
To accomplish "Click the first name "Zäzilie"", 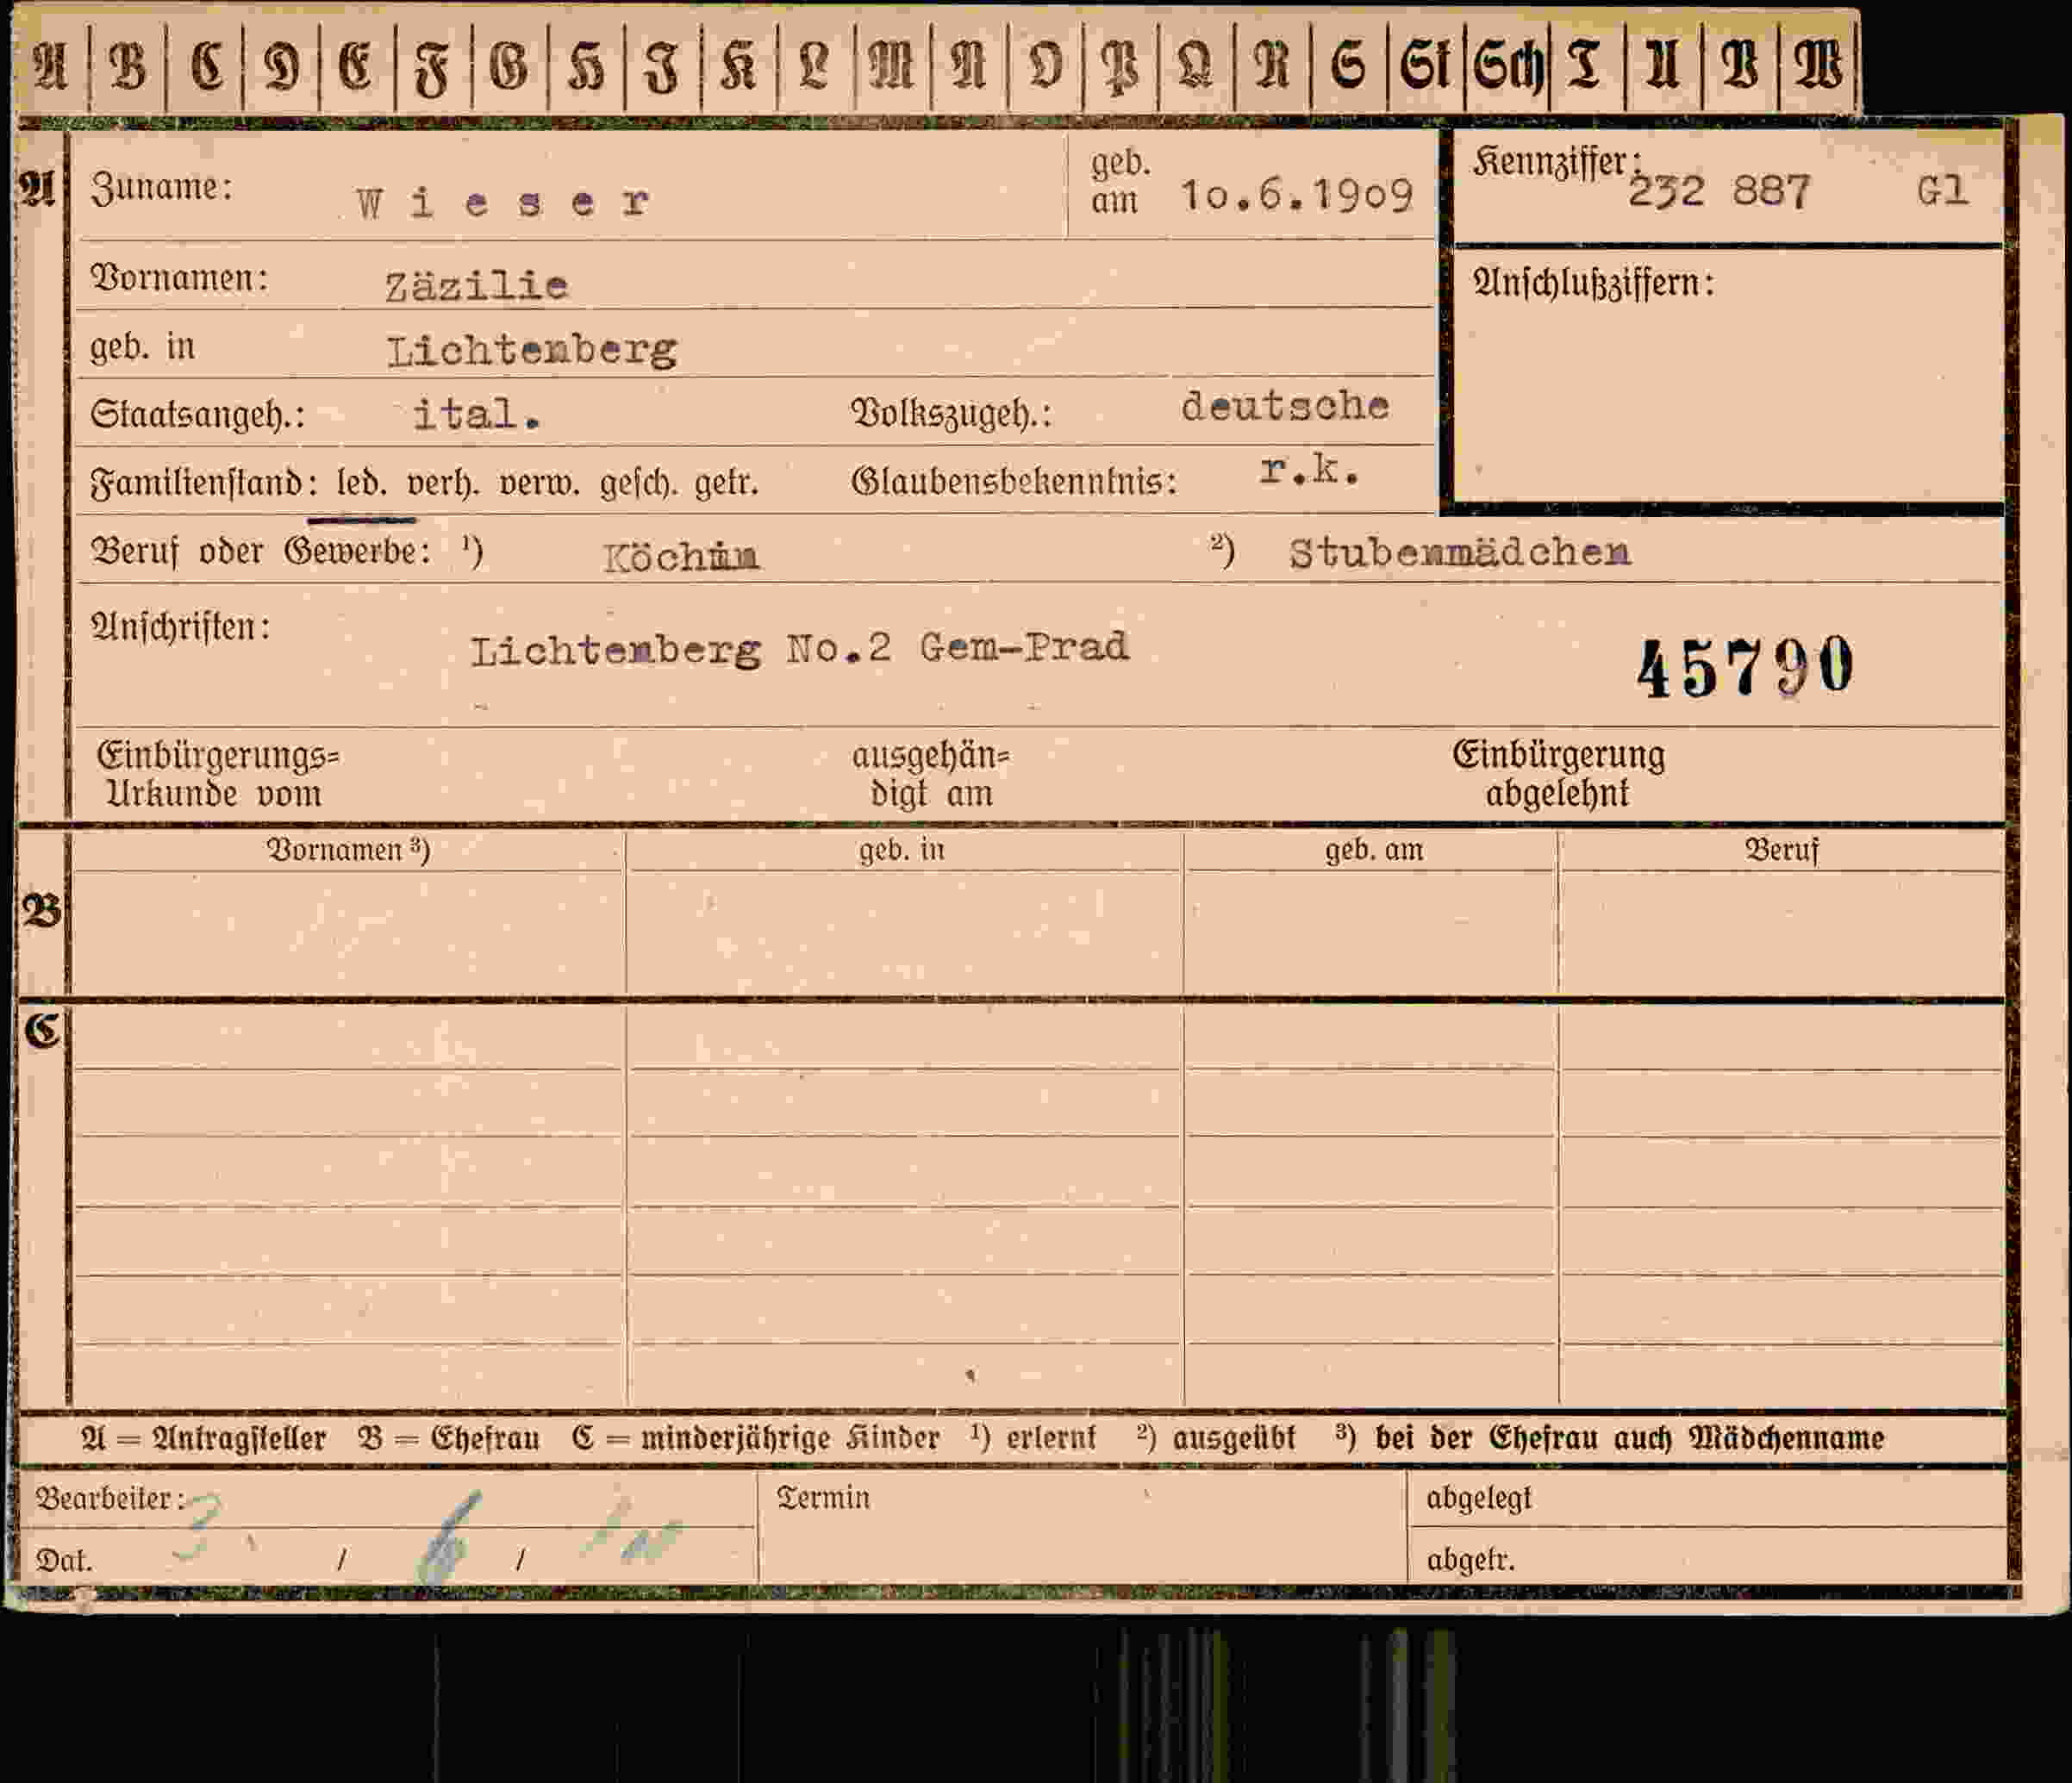I will pos(477,286).
